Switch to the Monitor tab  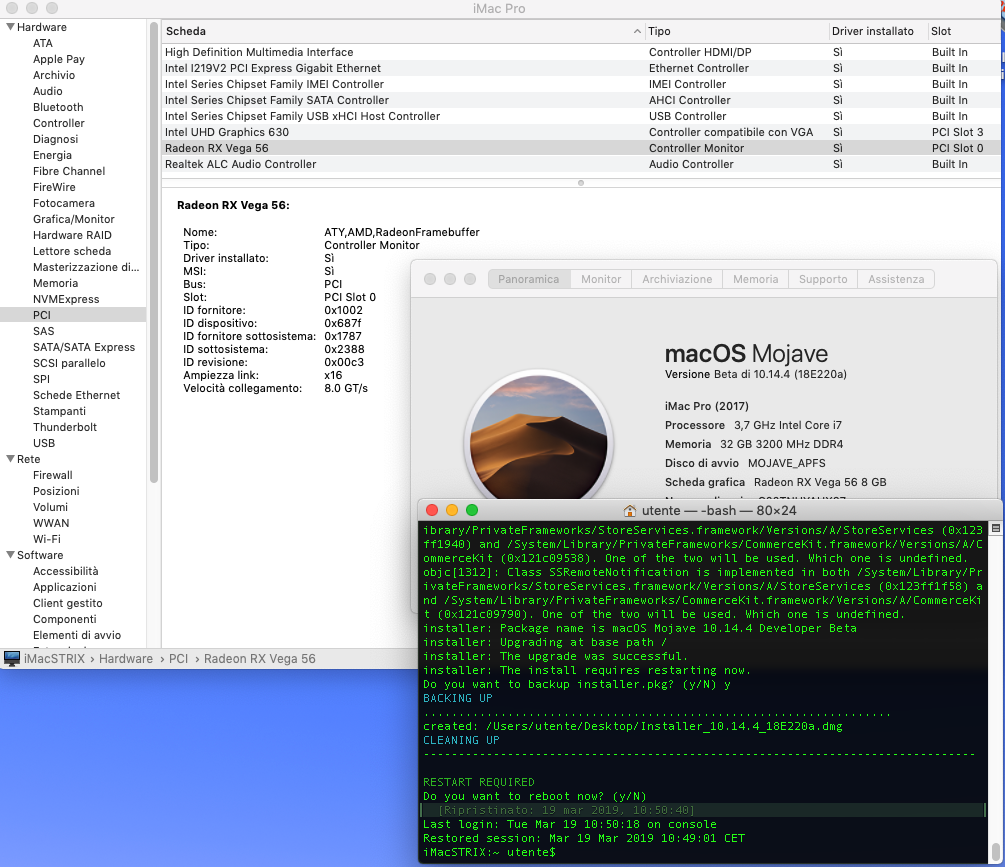click(x=601, y=279)
